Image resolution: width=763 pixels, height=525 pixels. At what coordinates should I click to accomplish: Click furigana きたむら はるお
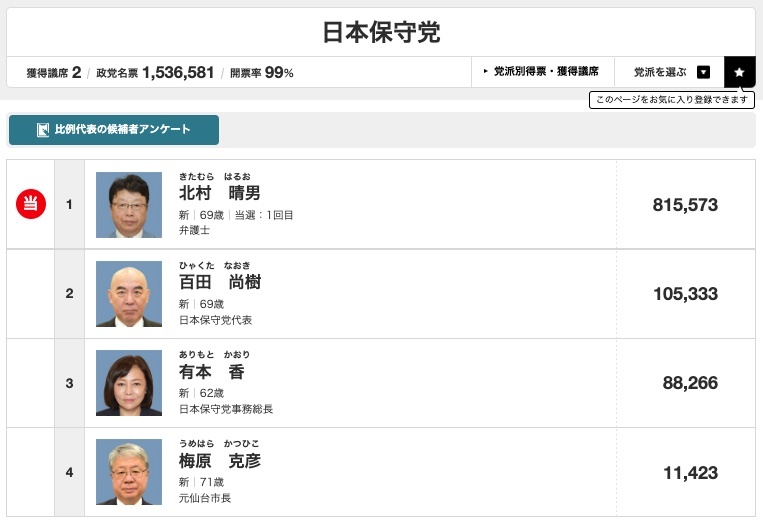click(x=215, y=176)
